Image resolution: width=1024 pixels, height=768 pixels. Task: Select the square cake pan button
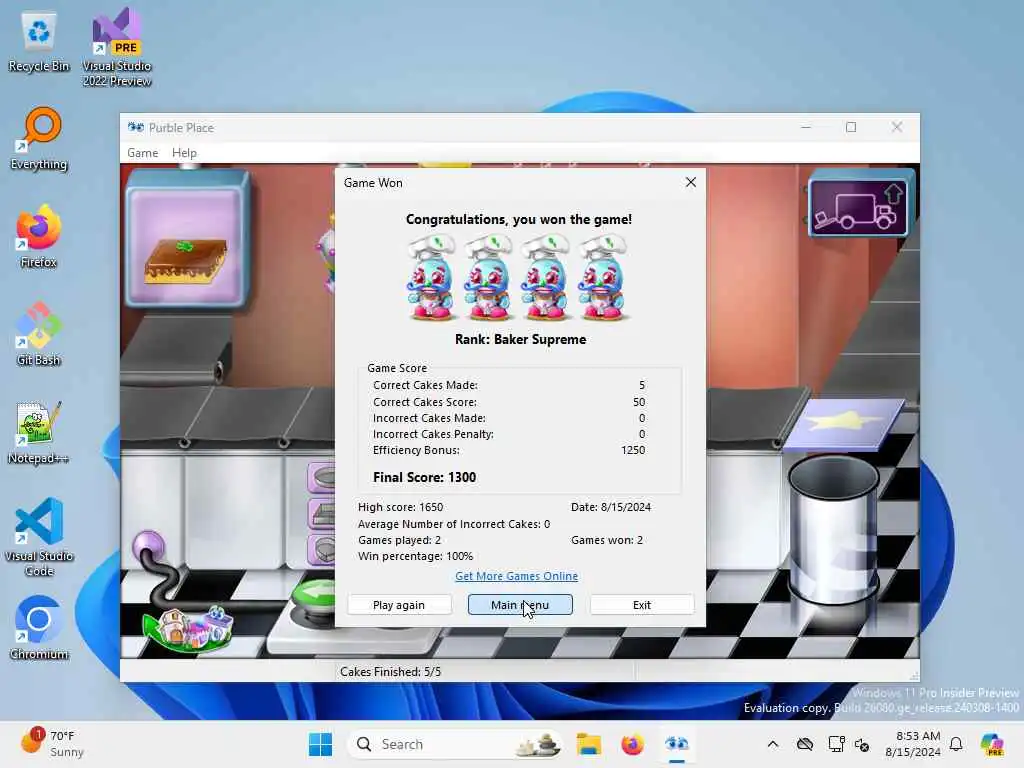[323, 514]
